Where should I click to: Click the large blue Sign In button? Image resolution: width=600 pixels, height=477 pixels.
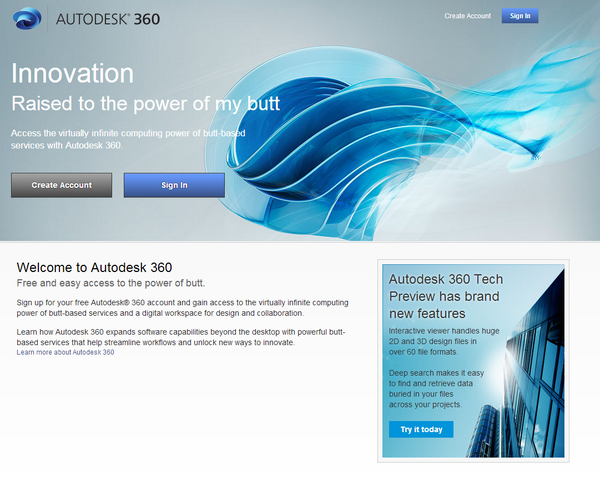point(174,185)
